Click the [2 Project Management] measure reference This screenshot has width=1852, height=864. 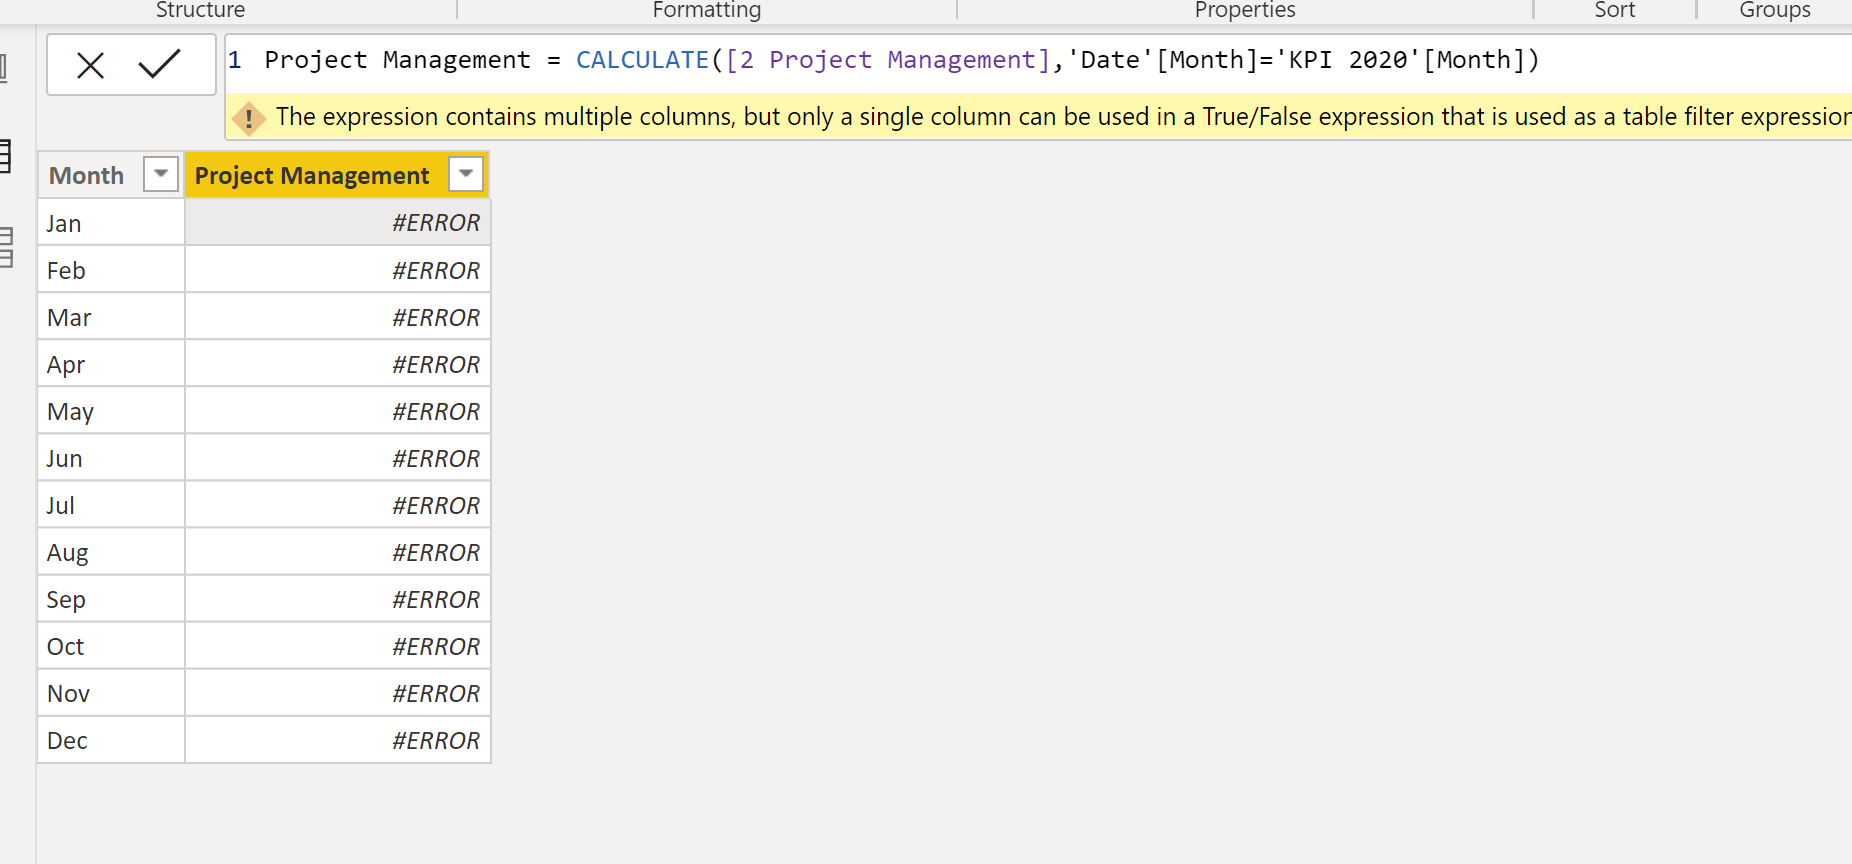888,60
